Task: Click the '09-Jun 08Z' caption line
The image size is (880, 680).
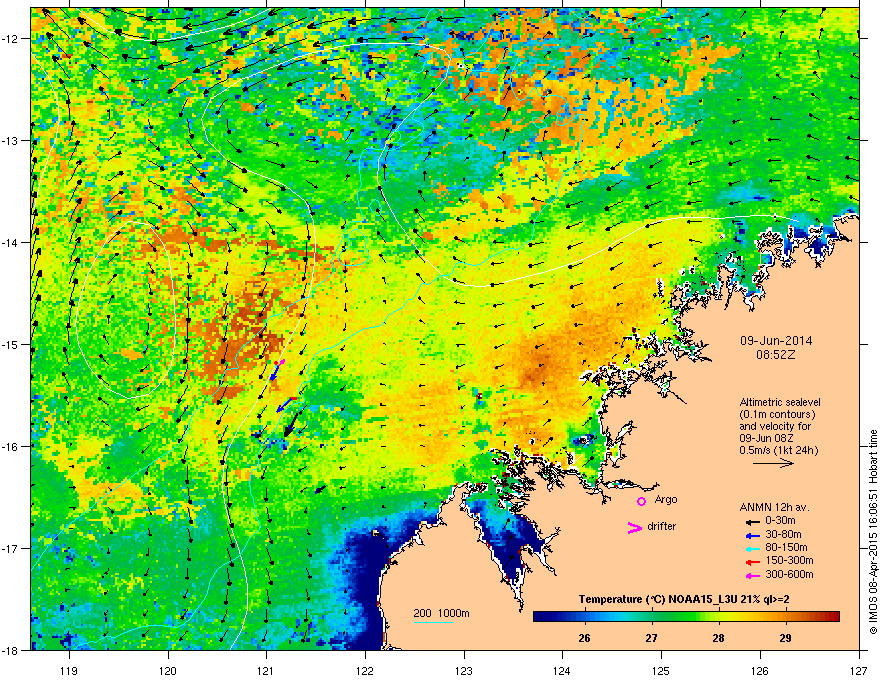Action: tap(769, 438)
